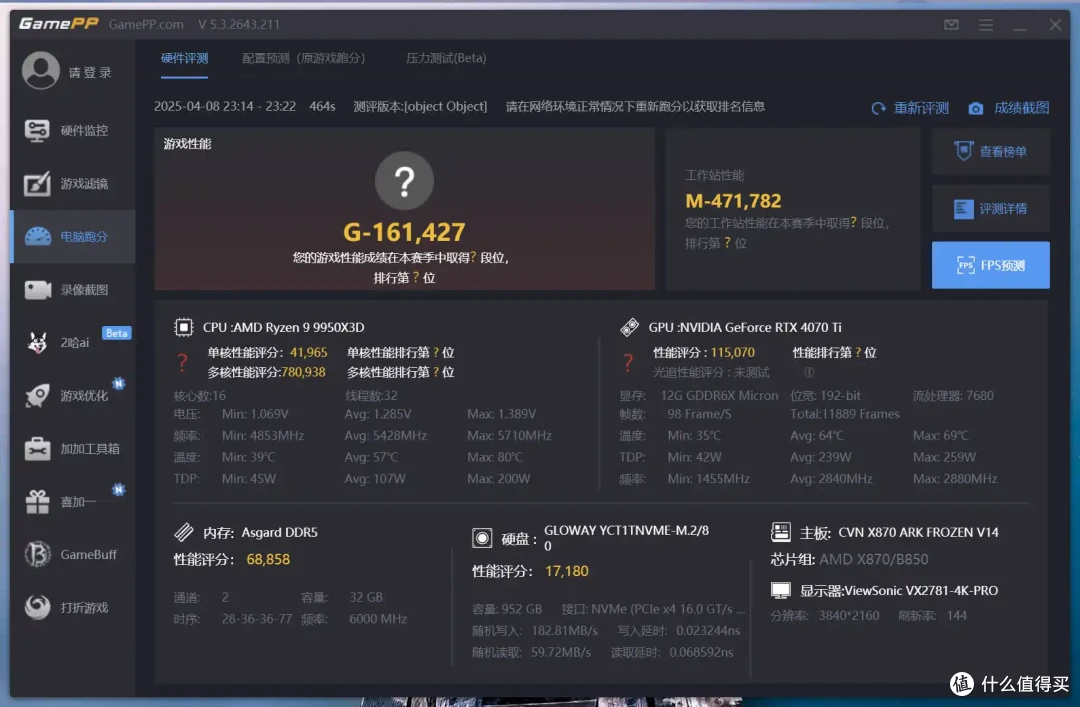Click the game performance question mark badge

tap(404, 181)
